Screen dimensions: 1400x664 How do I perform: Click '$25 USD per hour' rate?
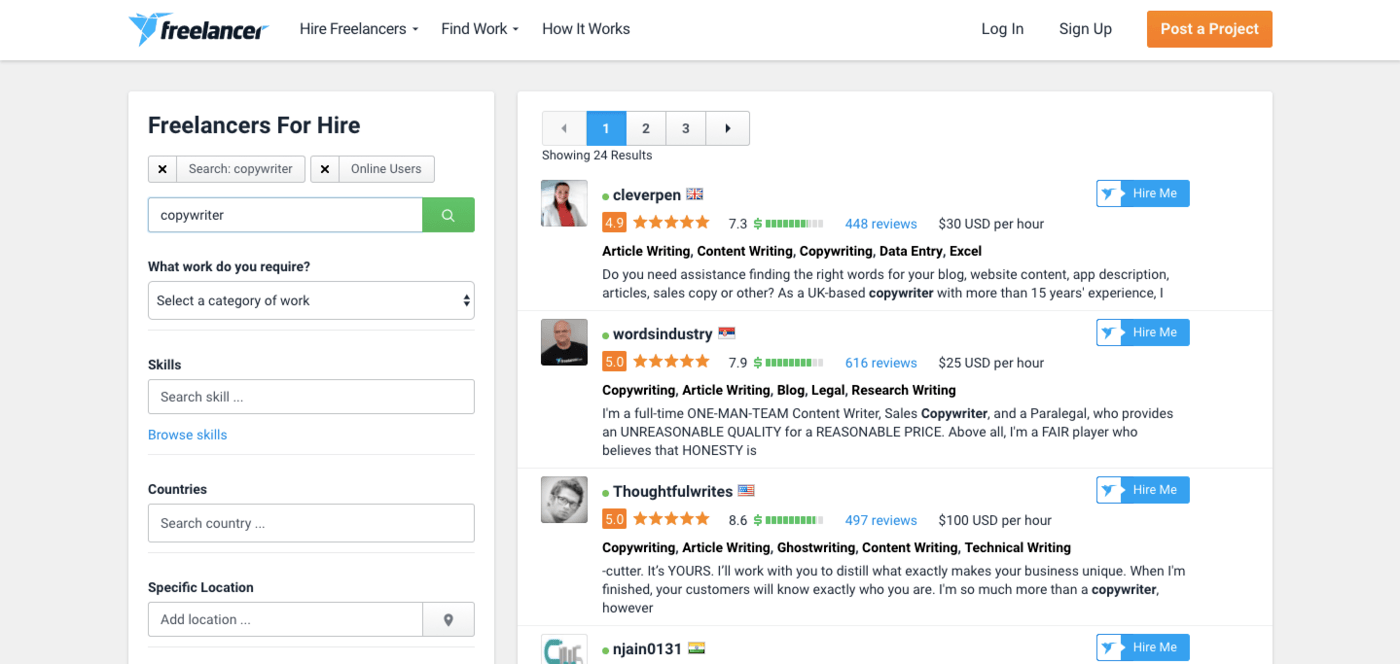[991, 363]
